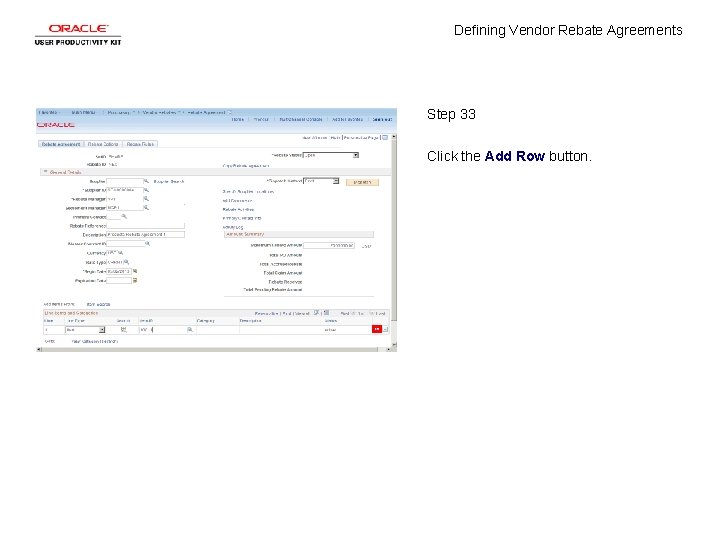Click into the Expiration Date field
This screenshot has height=540, width=720.
coord(119,280)
